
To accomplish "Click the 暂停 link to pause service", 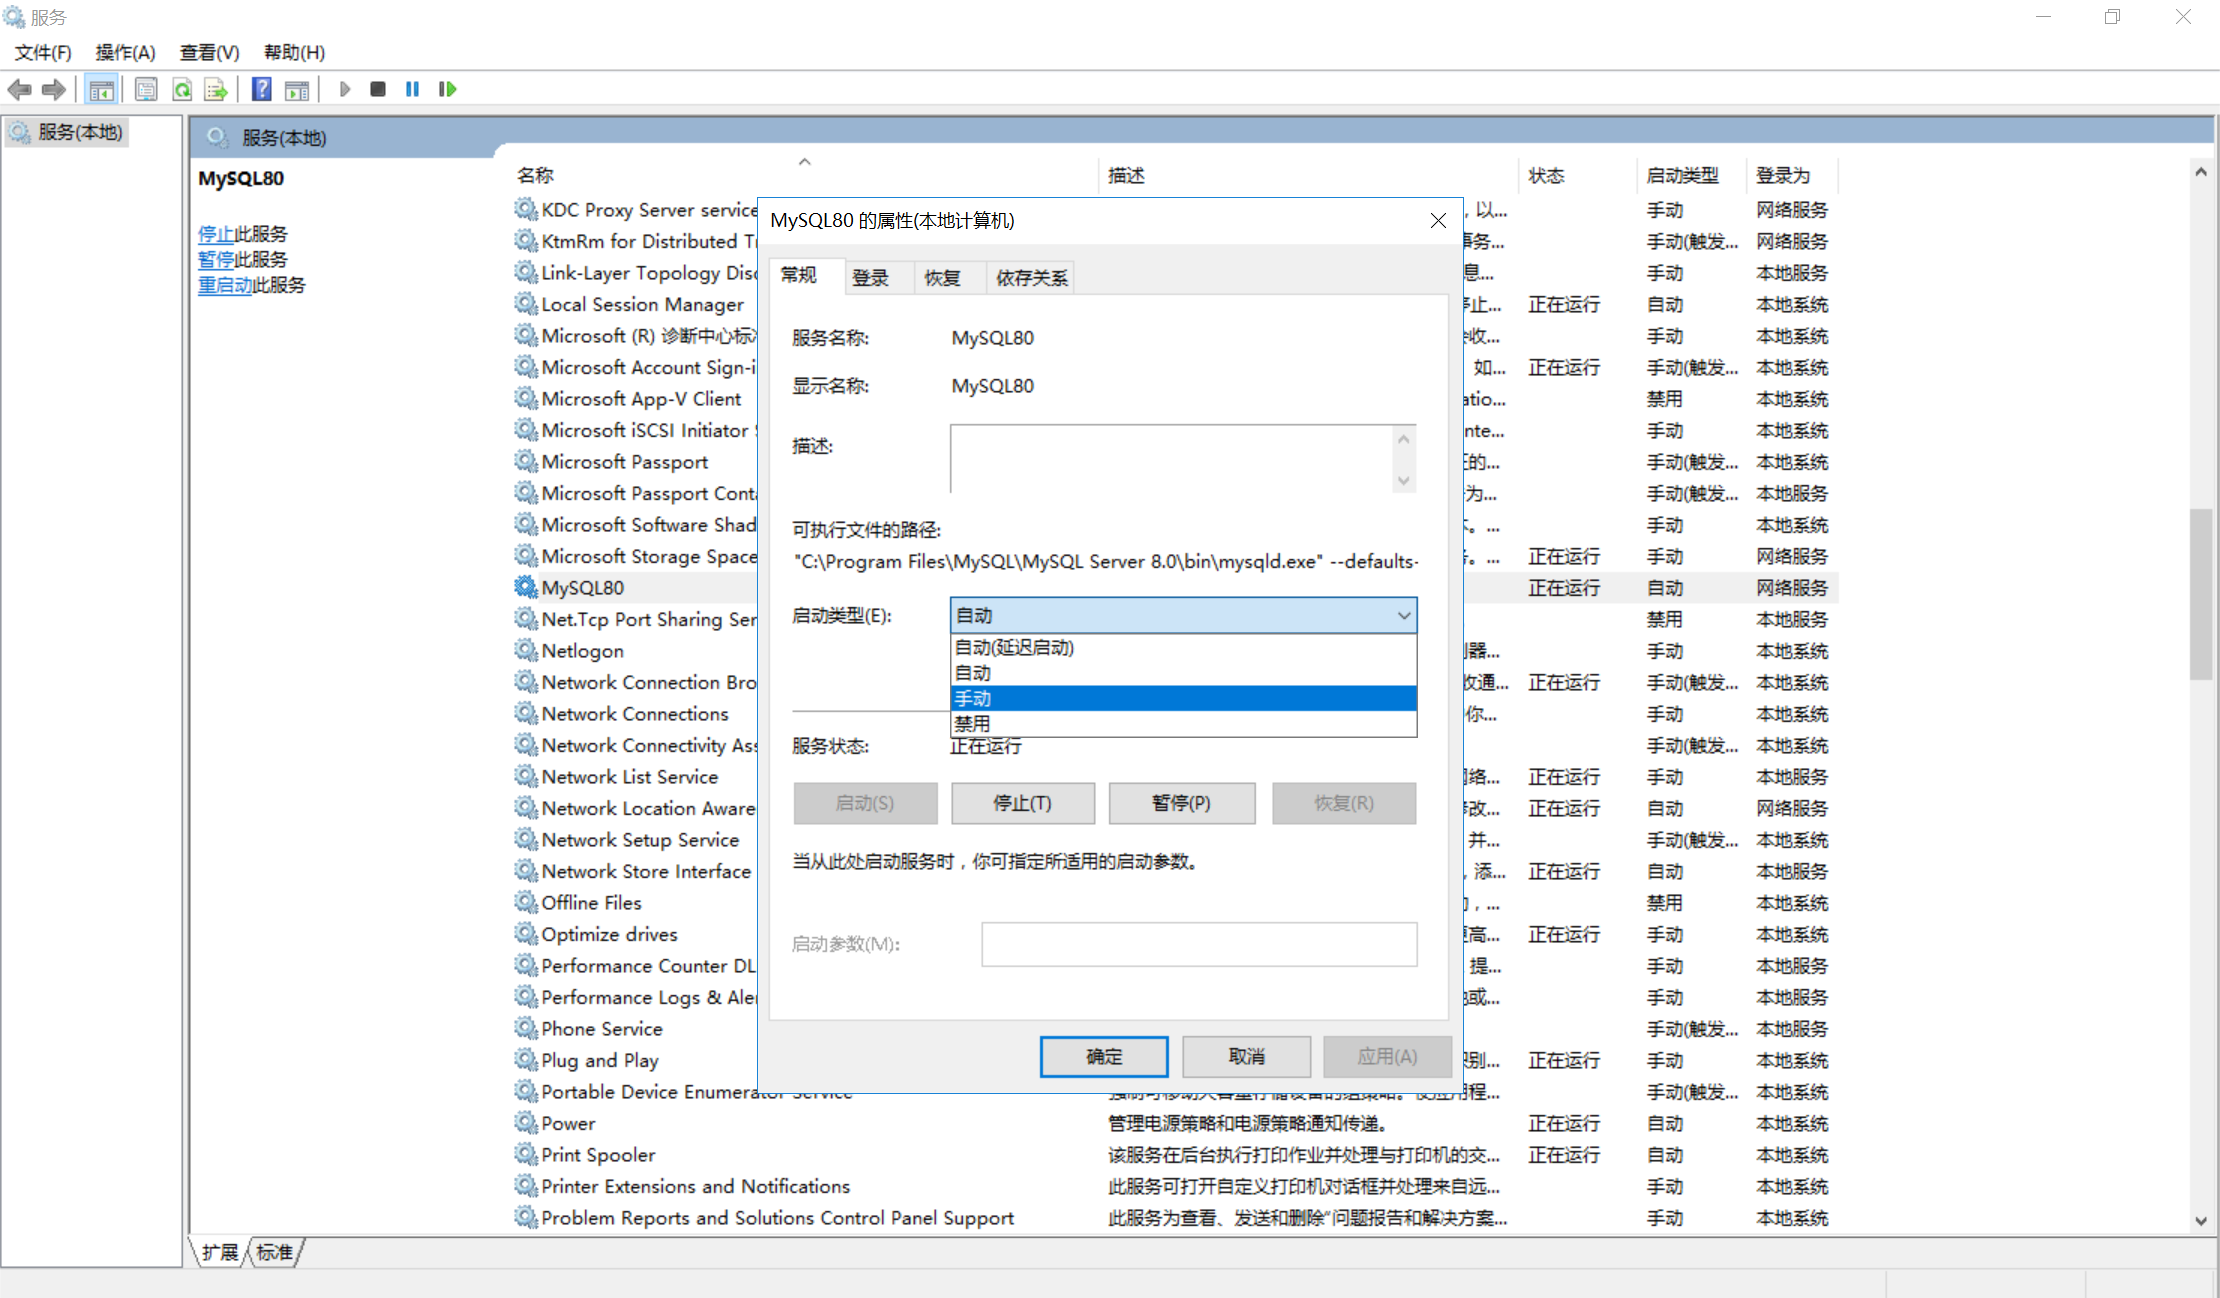I will [x=215, y=259].
